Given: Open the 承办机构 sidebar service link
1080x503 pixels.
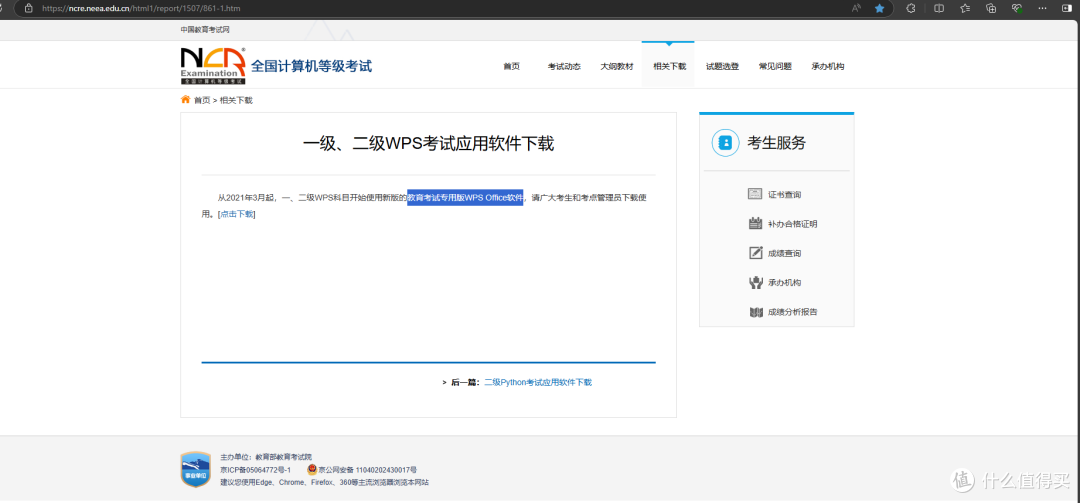Looking at the screenshot, I should 785,283.
